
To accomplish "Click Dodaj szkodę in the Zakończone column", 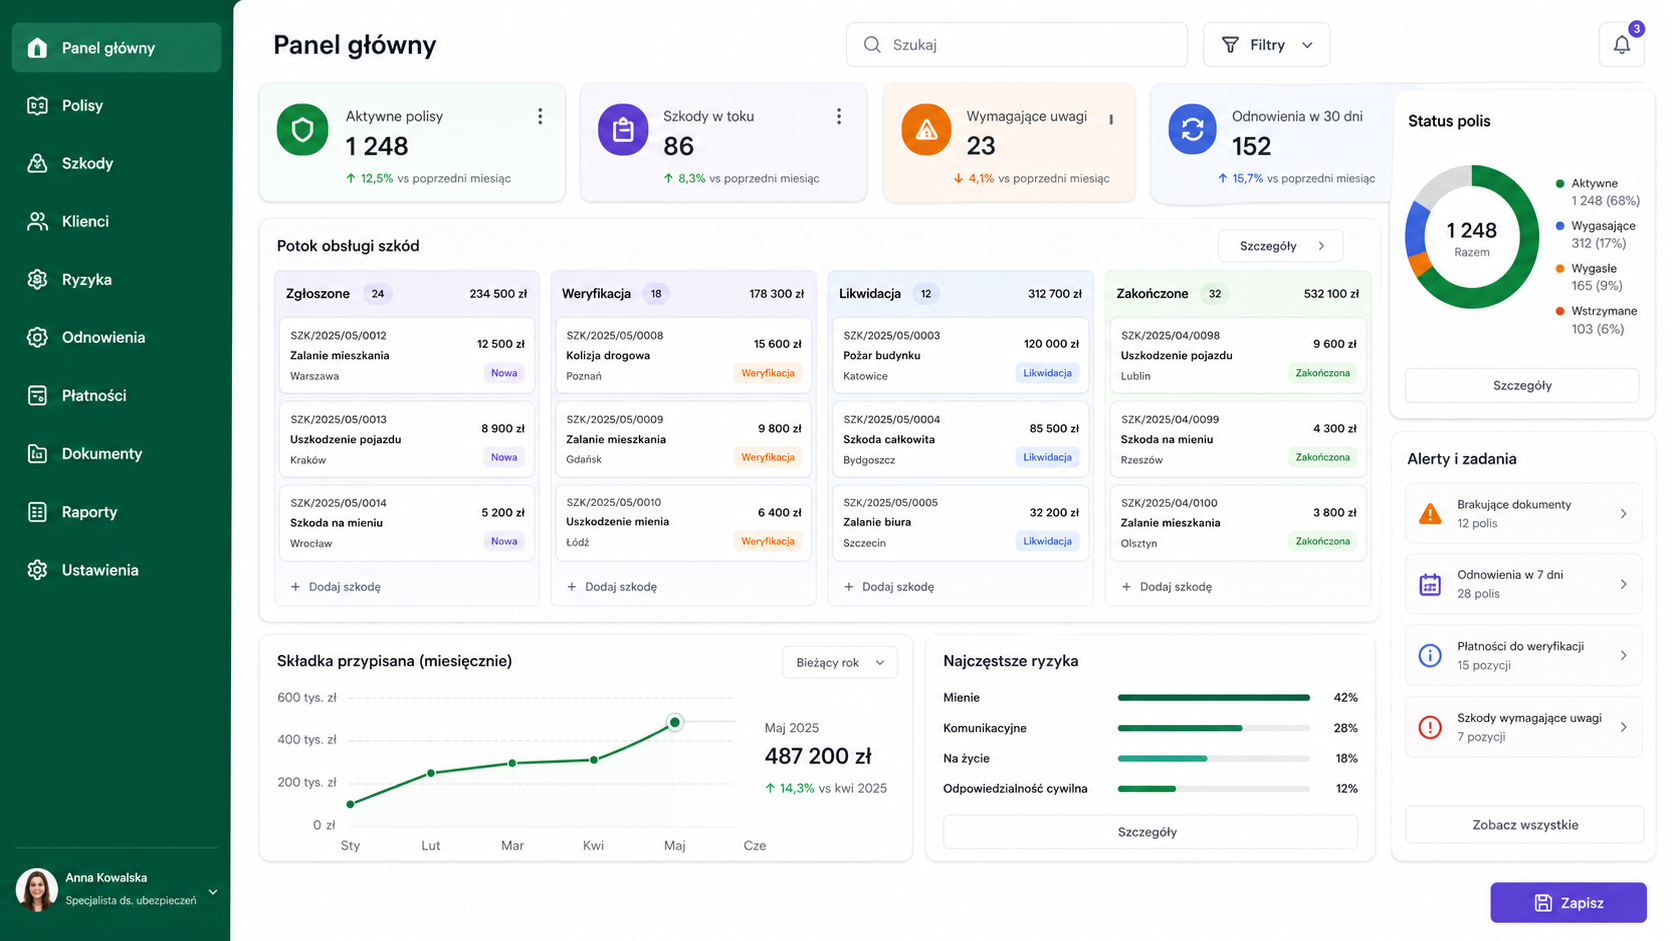I will coord(1167,587).
